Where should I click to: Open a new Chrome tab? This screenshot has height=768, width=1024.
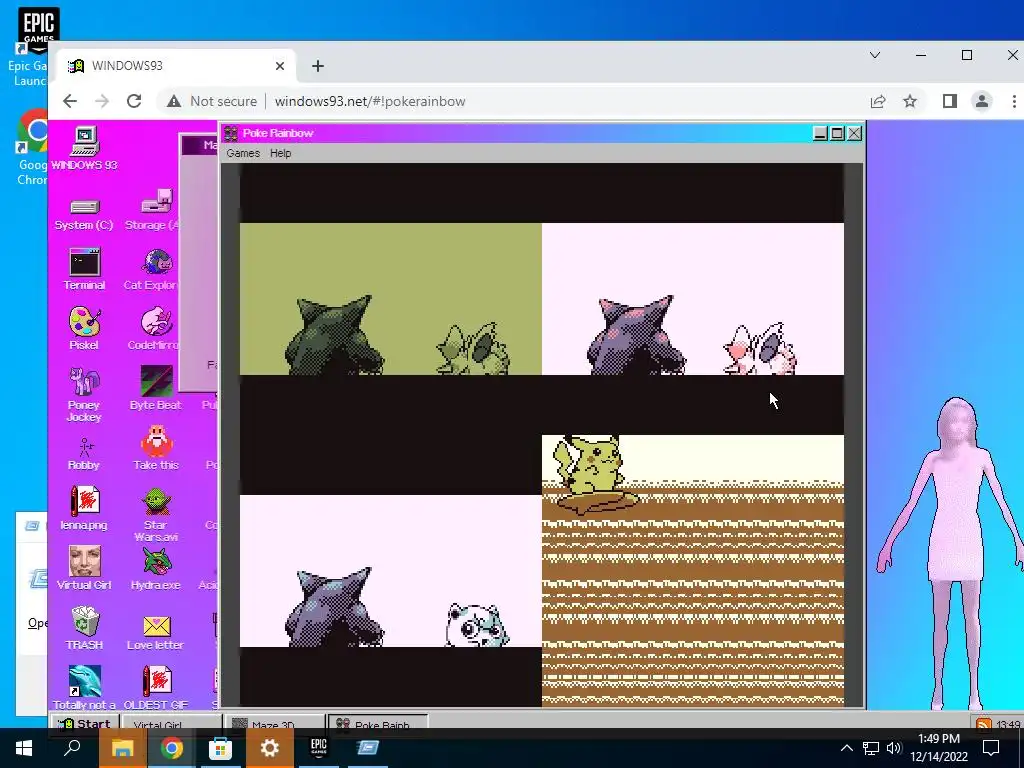pyautogui.click(x=317, y=66)
